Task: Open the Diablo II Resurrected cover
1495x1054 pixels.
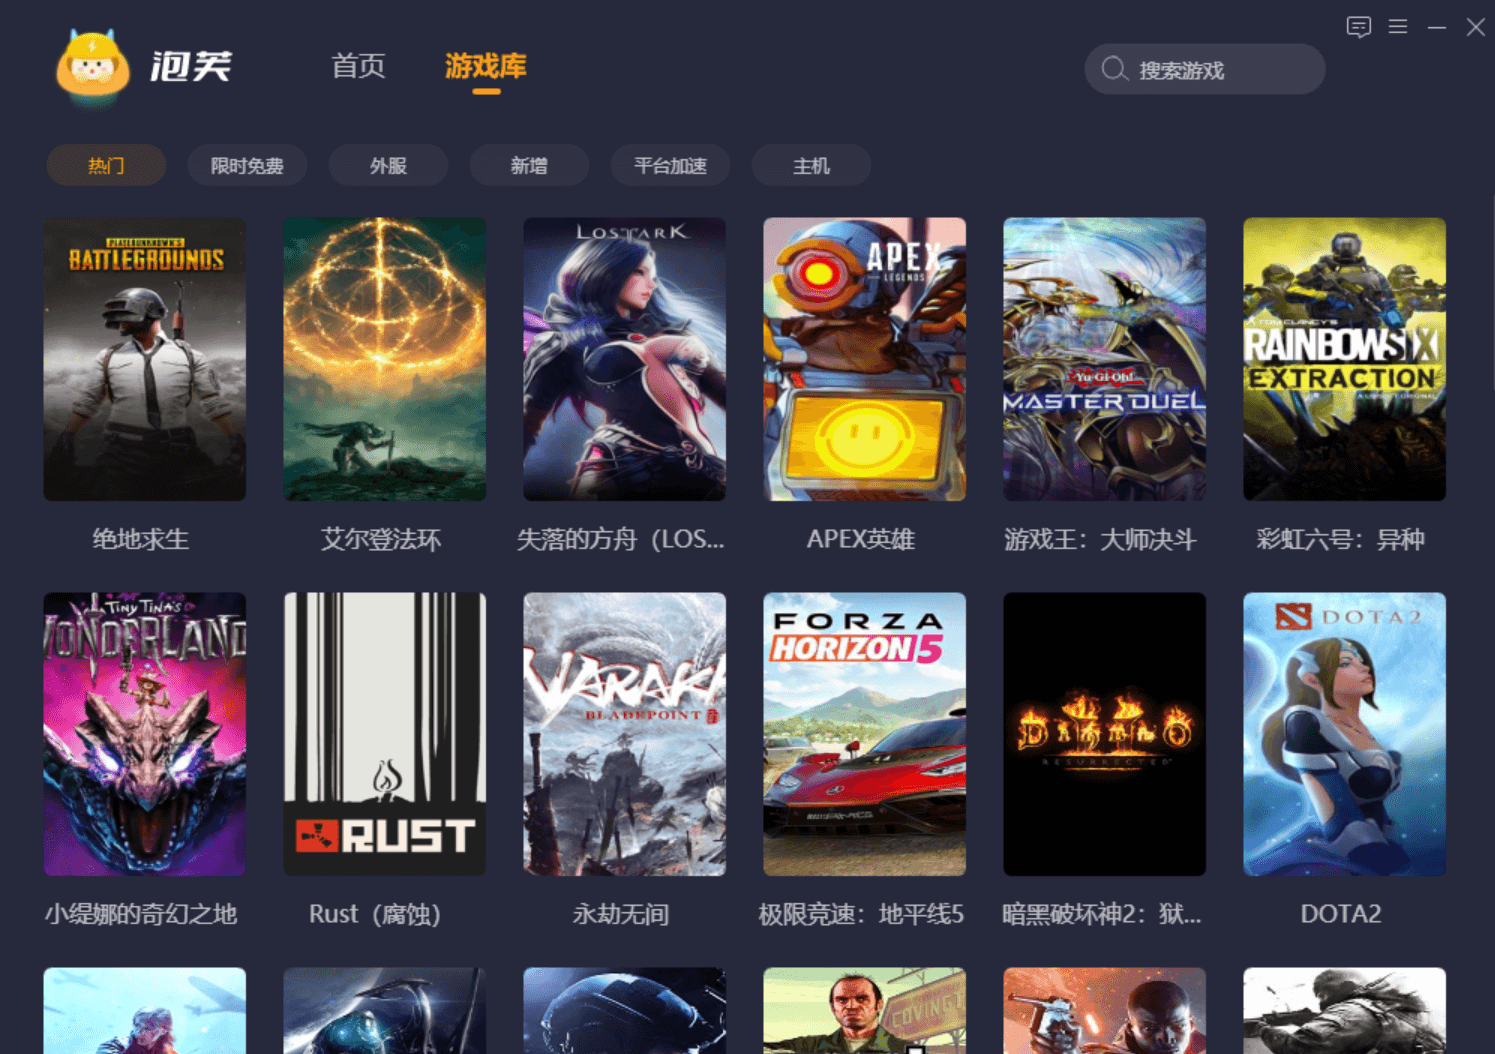Action: click(x=1105, y=734)
